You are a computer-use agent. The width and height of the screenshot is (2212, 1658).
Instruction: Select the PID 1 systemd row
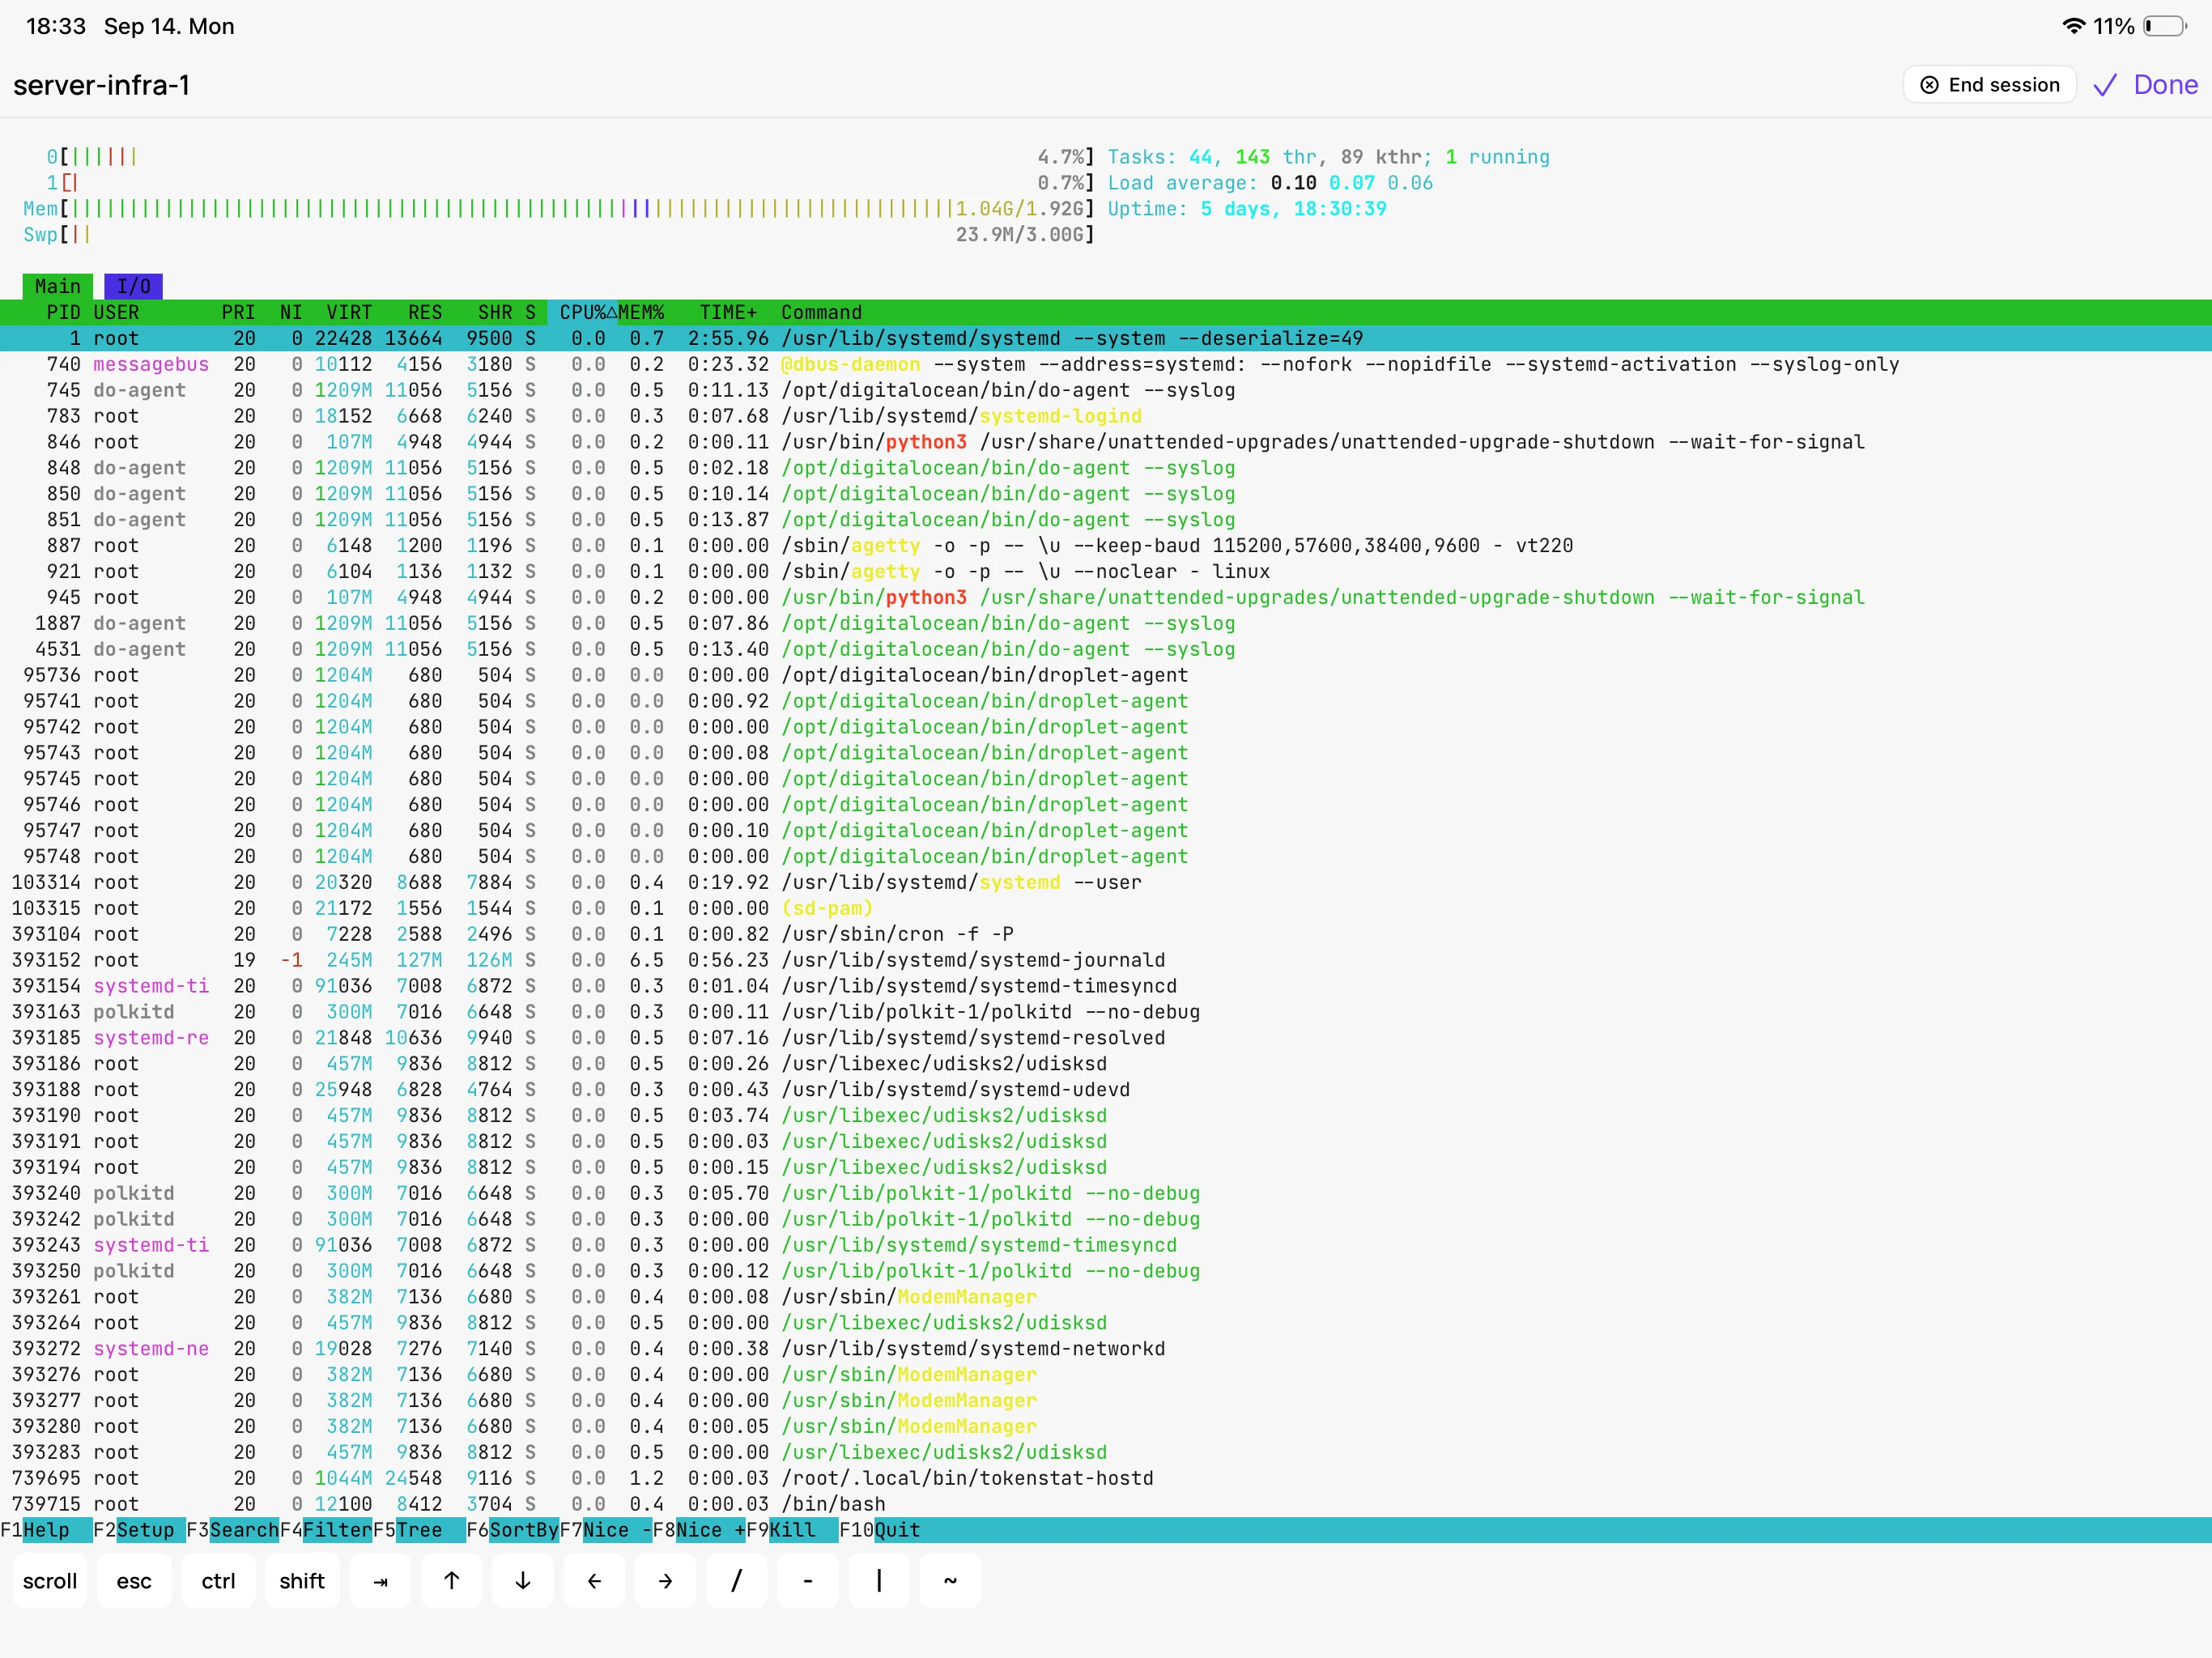pyautogui.click(x=1106, y=338)
